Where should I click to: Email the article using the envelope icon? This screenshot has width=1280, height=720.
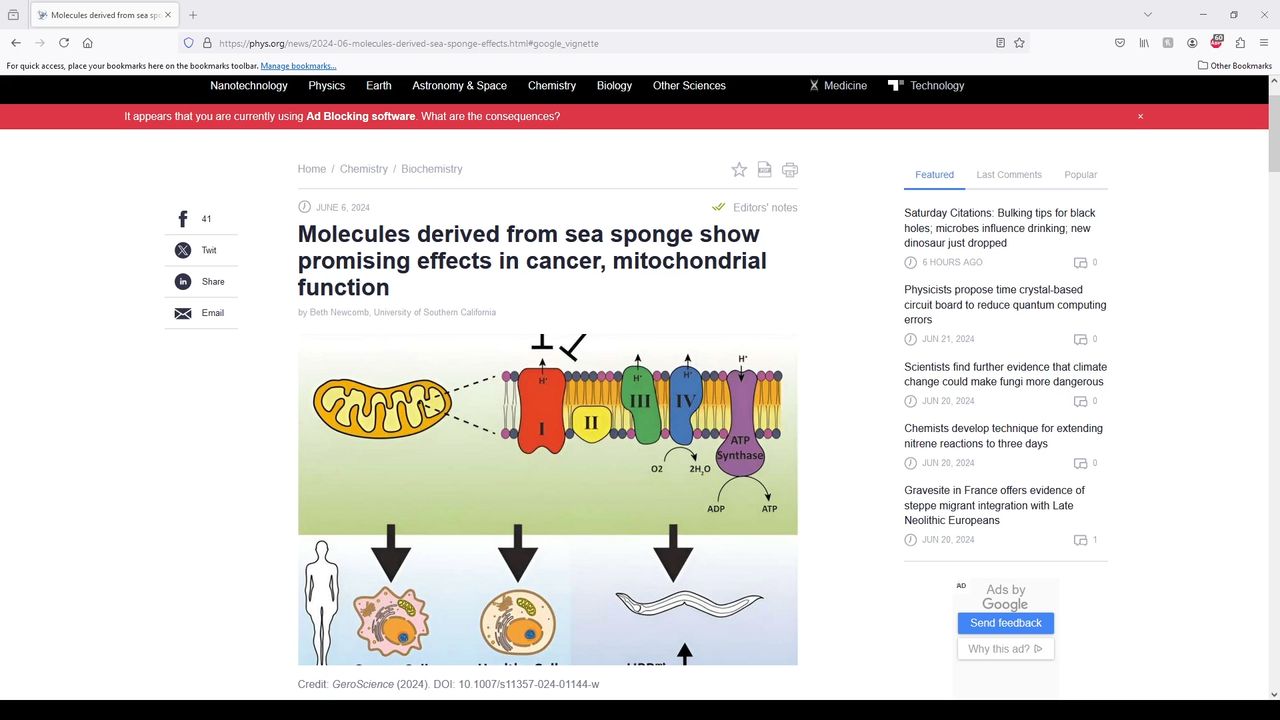pyautogui.click(x=183, y=314)
